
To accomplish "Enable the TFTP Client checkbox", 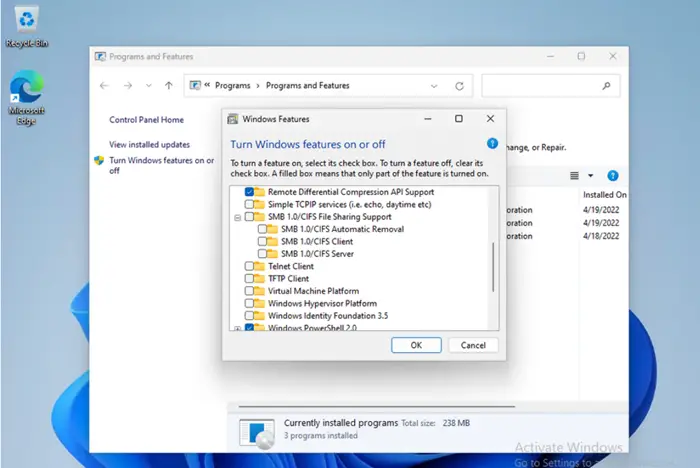I will pyautogui.click(x=249, y=279).
